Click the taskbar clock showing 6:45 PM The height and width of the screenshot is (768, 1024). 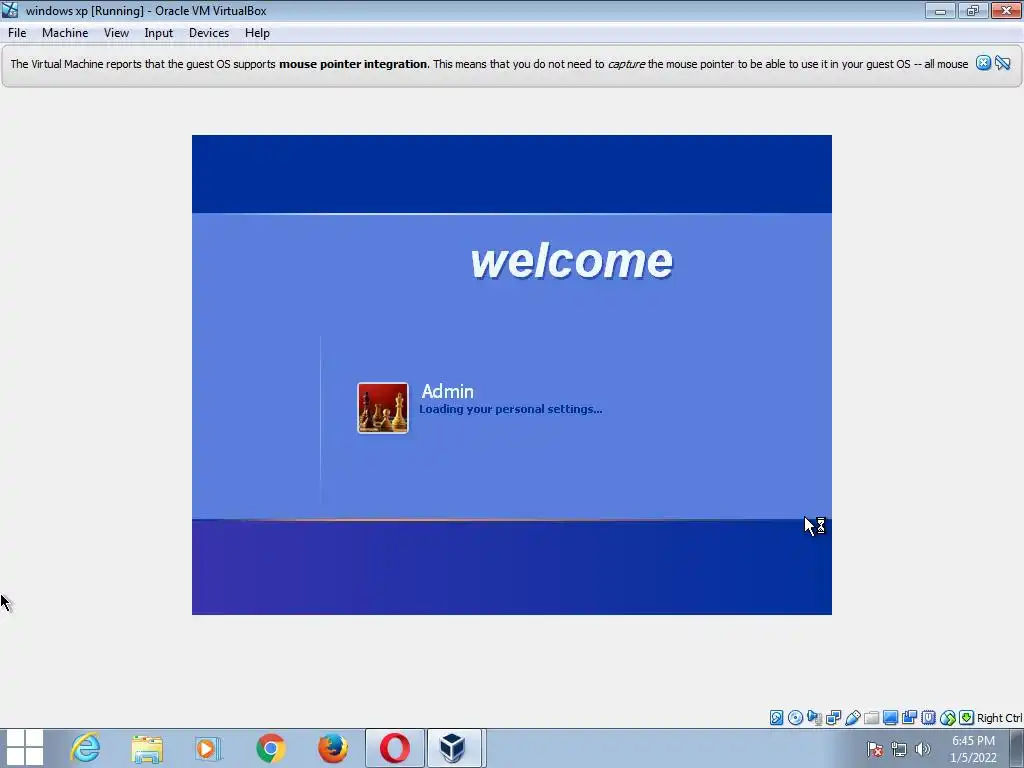point(973,749)
